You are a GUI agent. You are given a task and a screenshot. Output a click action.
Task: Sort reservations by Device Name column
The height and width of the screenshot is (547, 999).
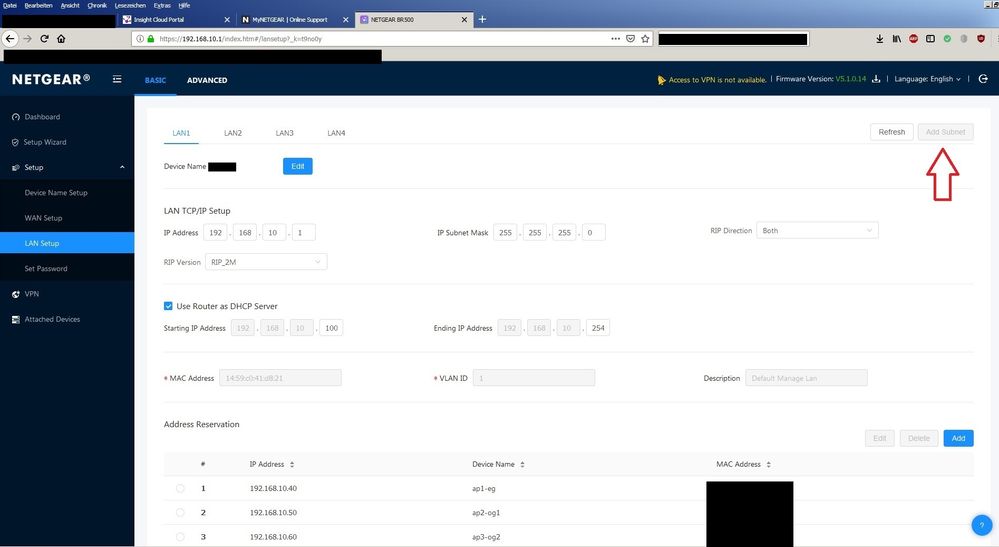click(522, 464)
